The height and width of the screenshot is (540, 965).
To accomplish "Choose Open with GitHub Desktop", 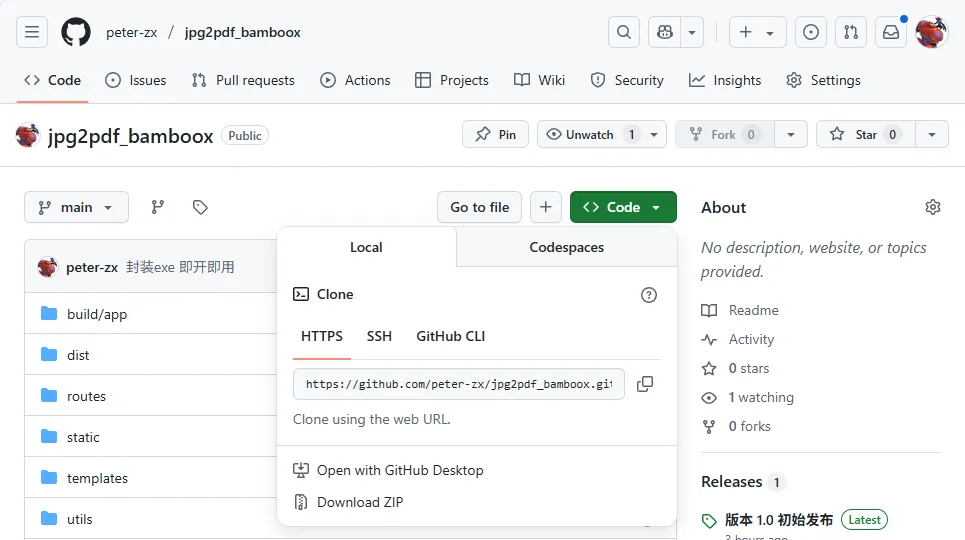I will pyautogui.click(x=400, y=470).
